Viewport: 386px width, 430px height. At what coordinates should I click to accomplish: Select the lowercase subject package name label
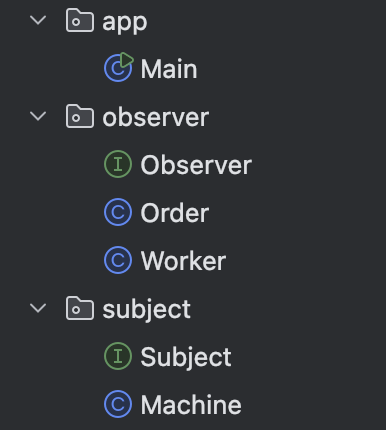point(147,311)
